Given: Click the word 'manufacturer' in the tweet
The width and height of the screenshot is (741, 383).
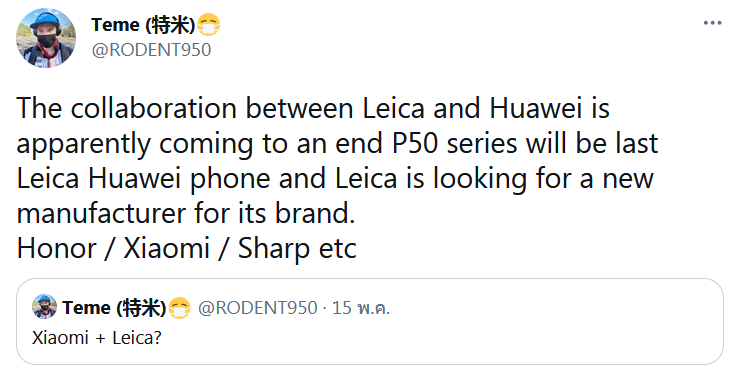Looking at the screenshot, I should pos(102,213).
